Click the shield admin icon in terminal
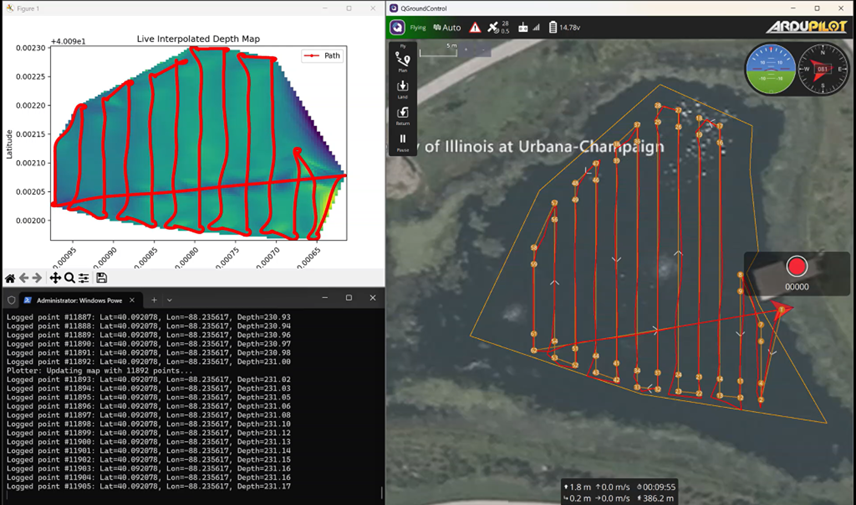 (11, 300)
